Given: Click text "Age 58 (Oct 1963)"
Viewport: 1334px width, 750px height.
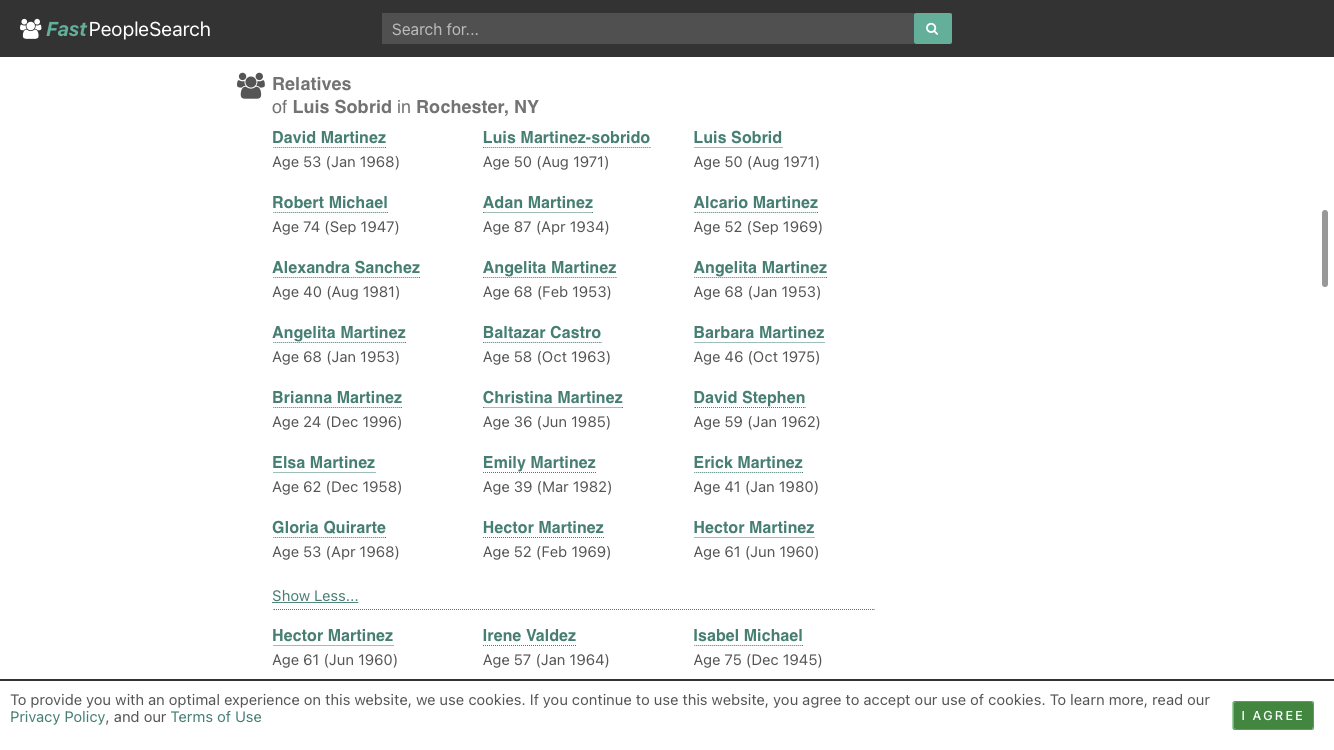Looking at the screenshot, I should [547, 357].
